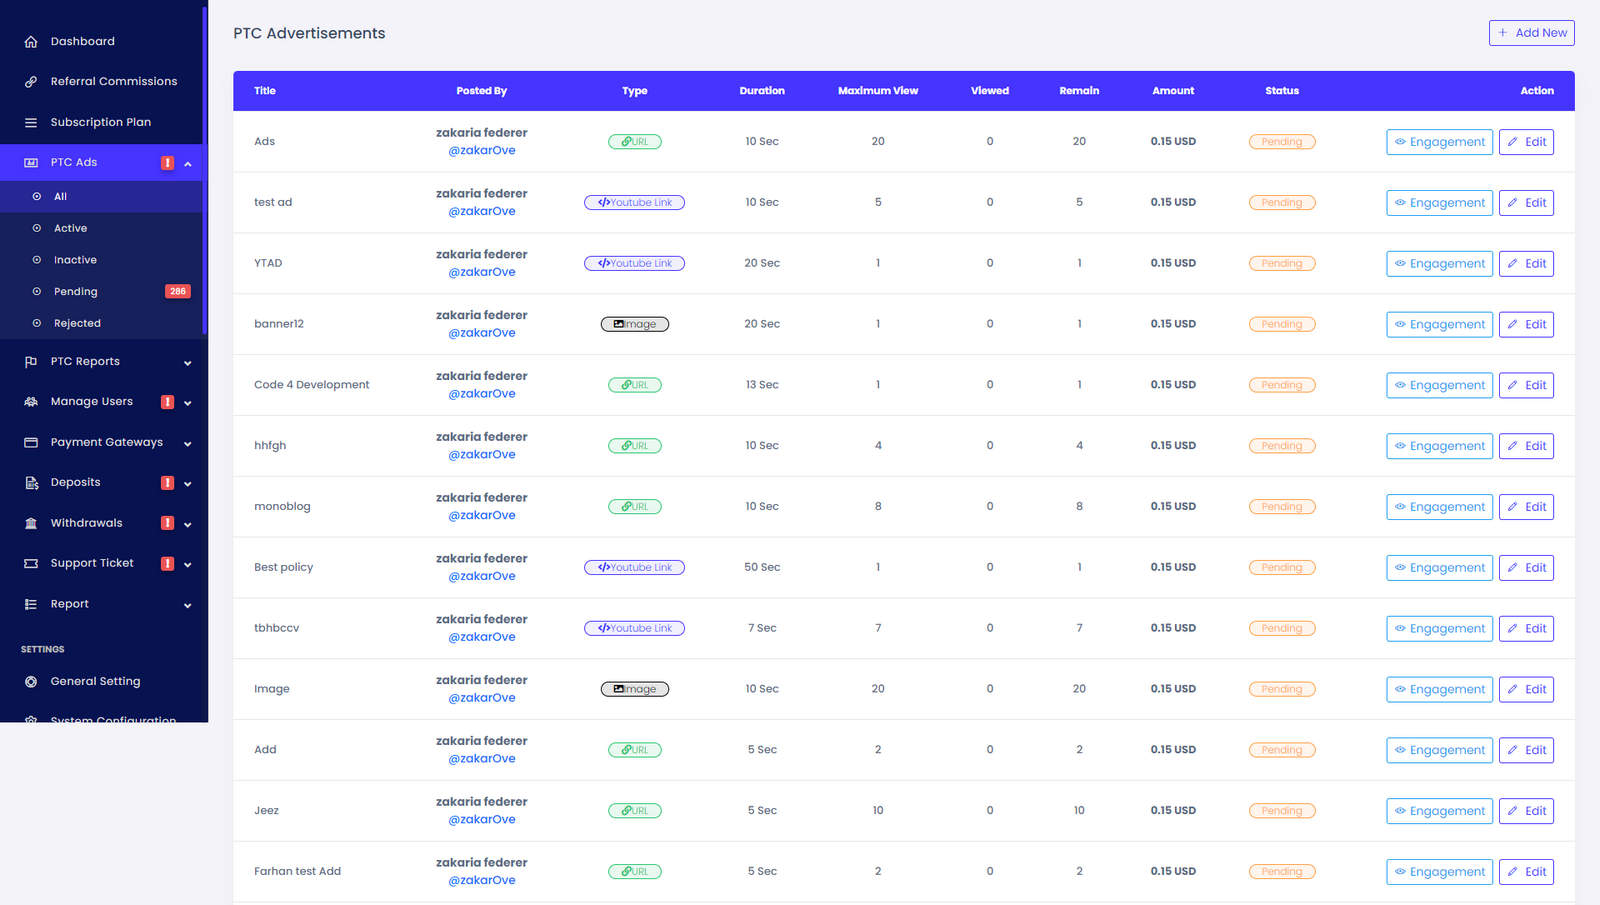The width and height of the screenshot is (1600, 905).
Task: Click the PTC Reports flag icon
Action: (31, 362)
